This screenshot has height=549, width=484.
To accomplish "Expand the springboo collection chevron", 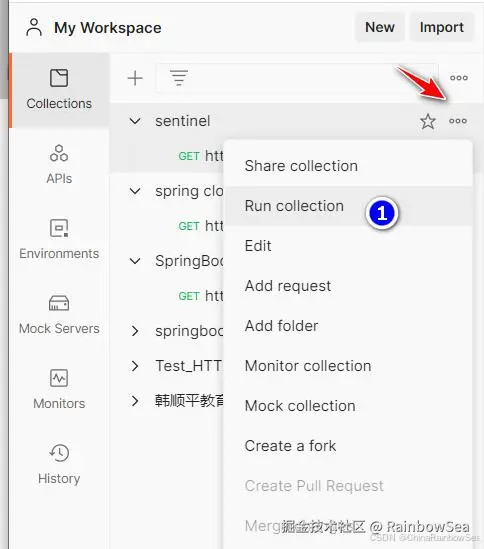I will click(135, 331).
